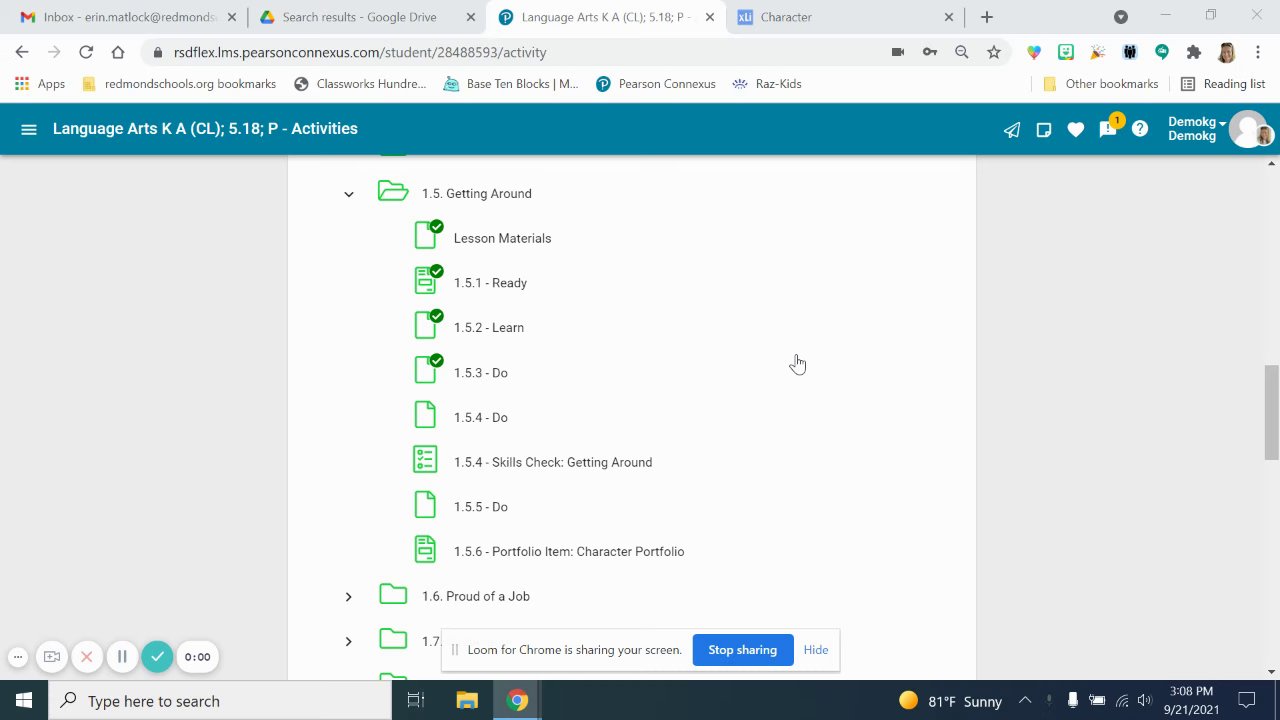Open the Raz-Kids bookmark
The width and height of the screenshot is (1280, 720).
point(767,84)
